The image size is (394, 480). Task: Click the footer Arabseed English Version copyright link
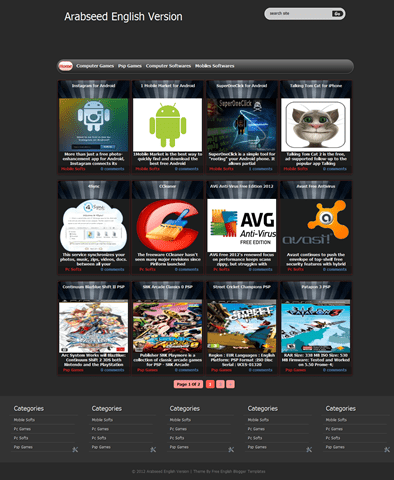click(x=168, y=472)
